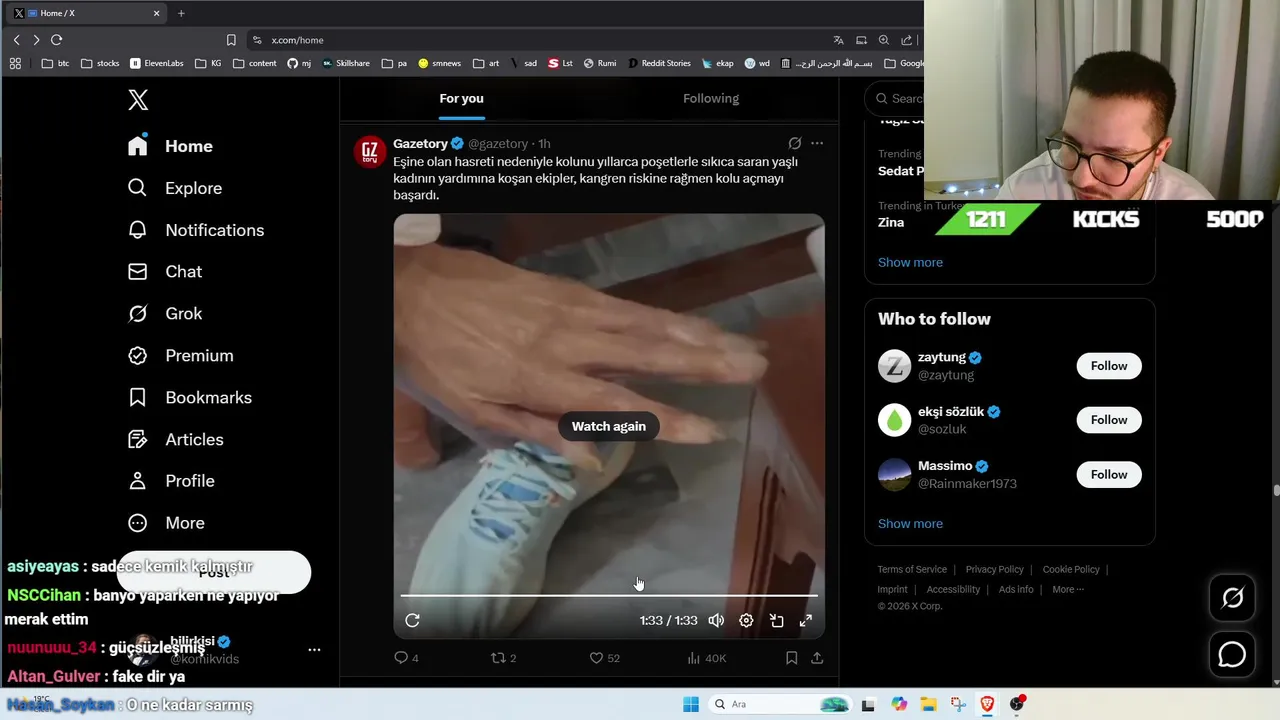Open the page translate icon
1280x720 pixels.
click(x=838, y=40)
